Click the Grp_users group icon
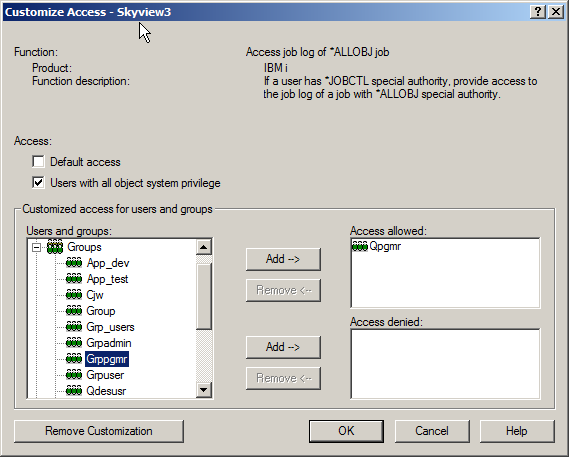569x457 pixels. point(74,327)
